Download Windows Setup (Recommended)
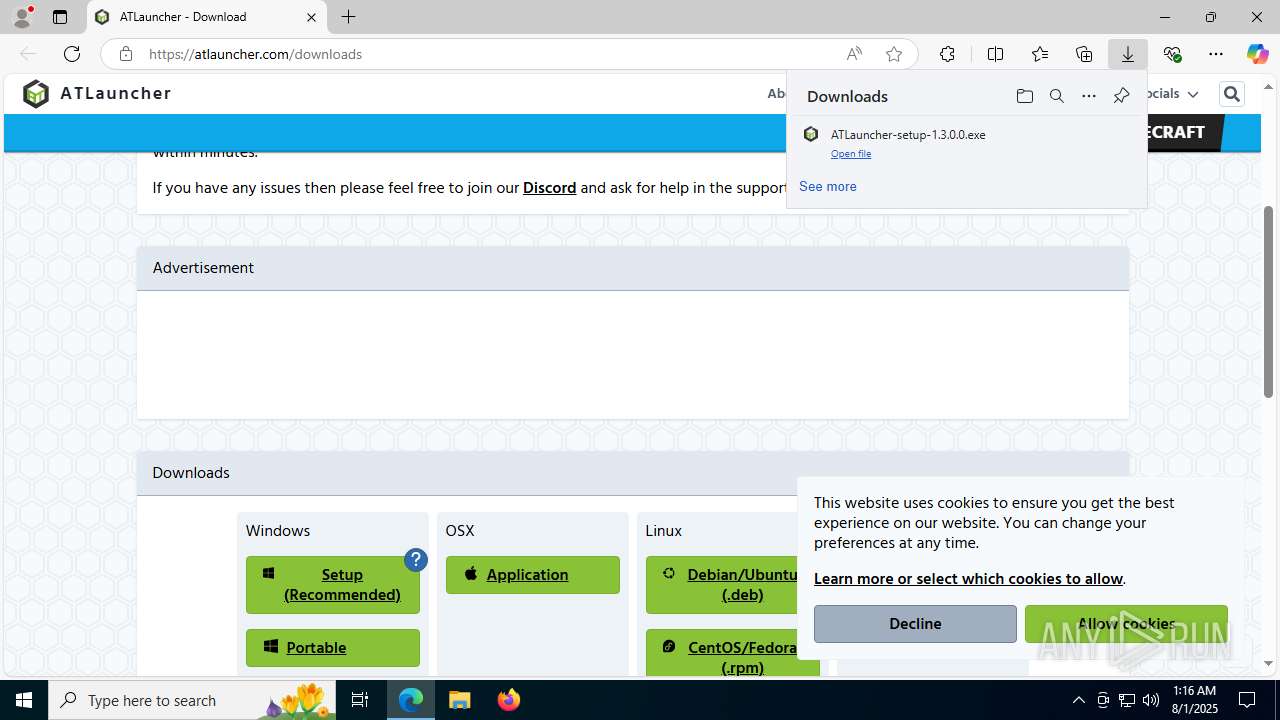This screenshot has height=720, width=1280. click(x=333, y=585)
